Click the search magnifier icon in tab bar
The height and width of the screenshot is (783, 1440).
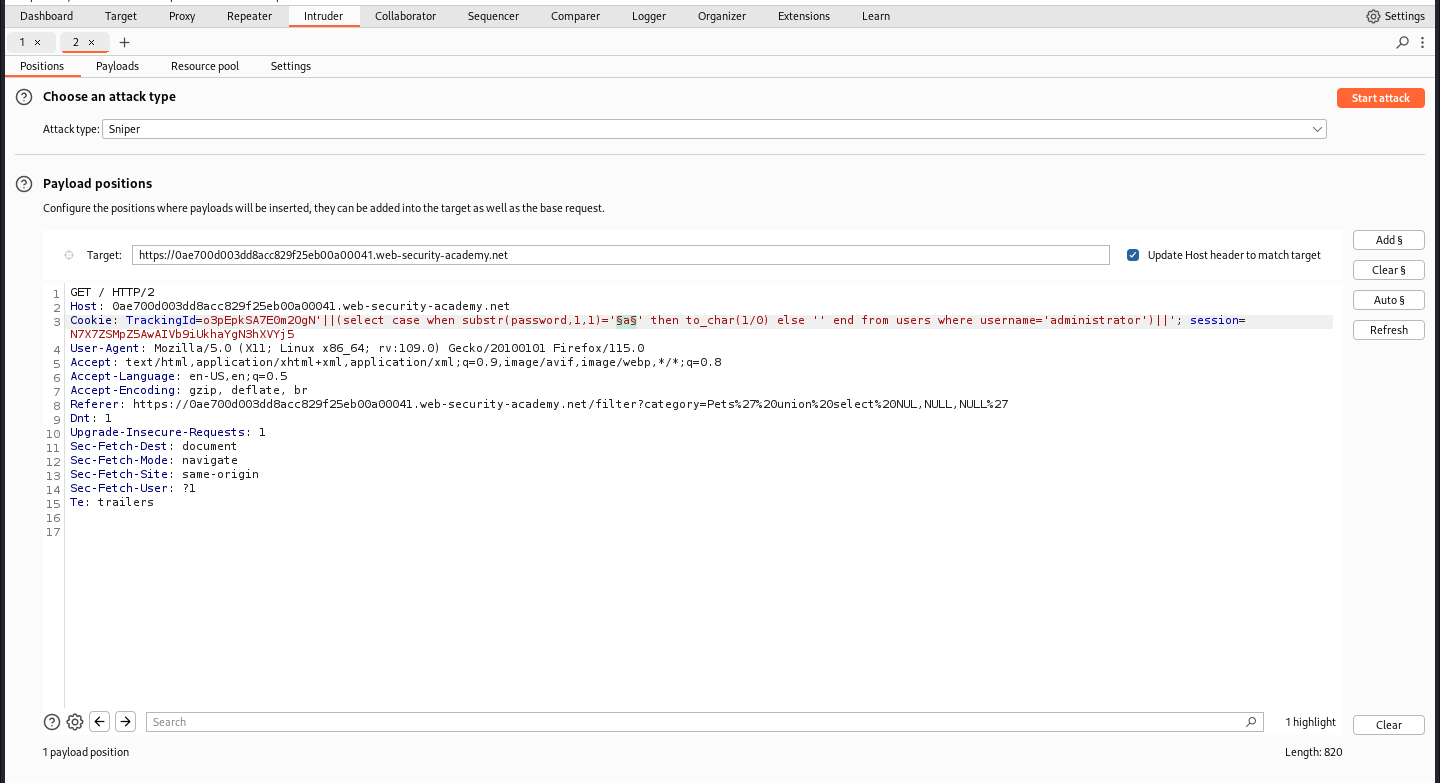coord(1403,42)
